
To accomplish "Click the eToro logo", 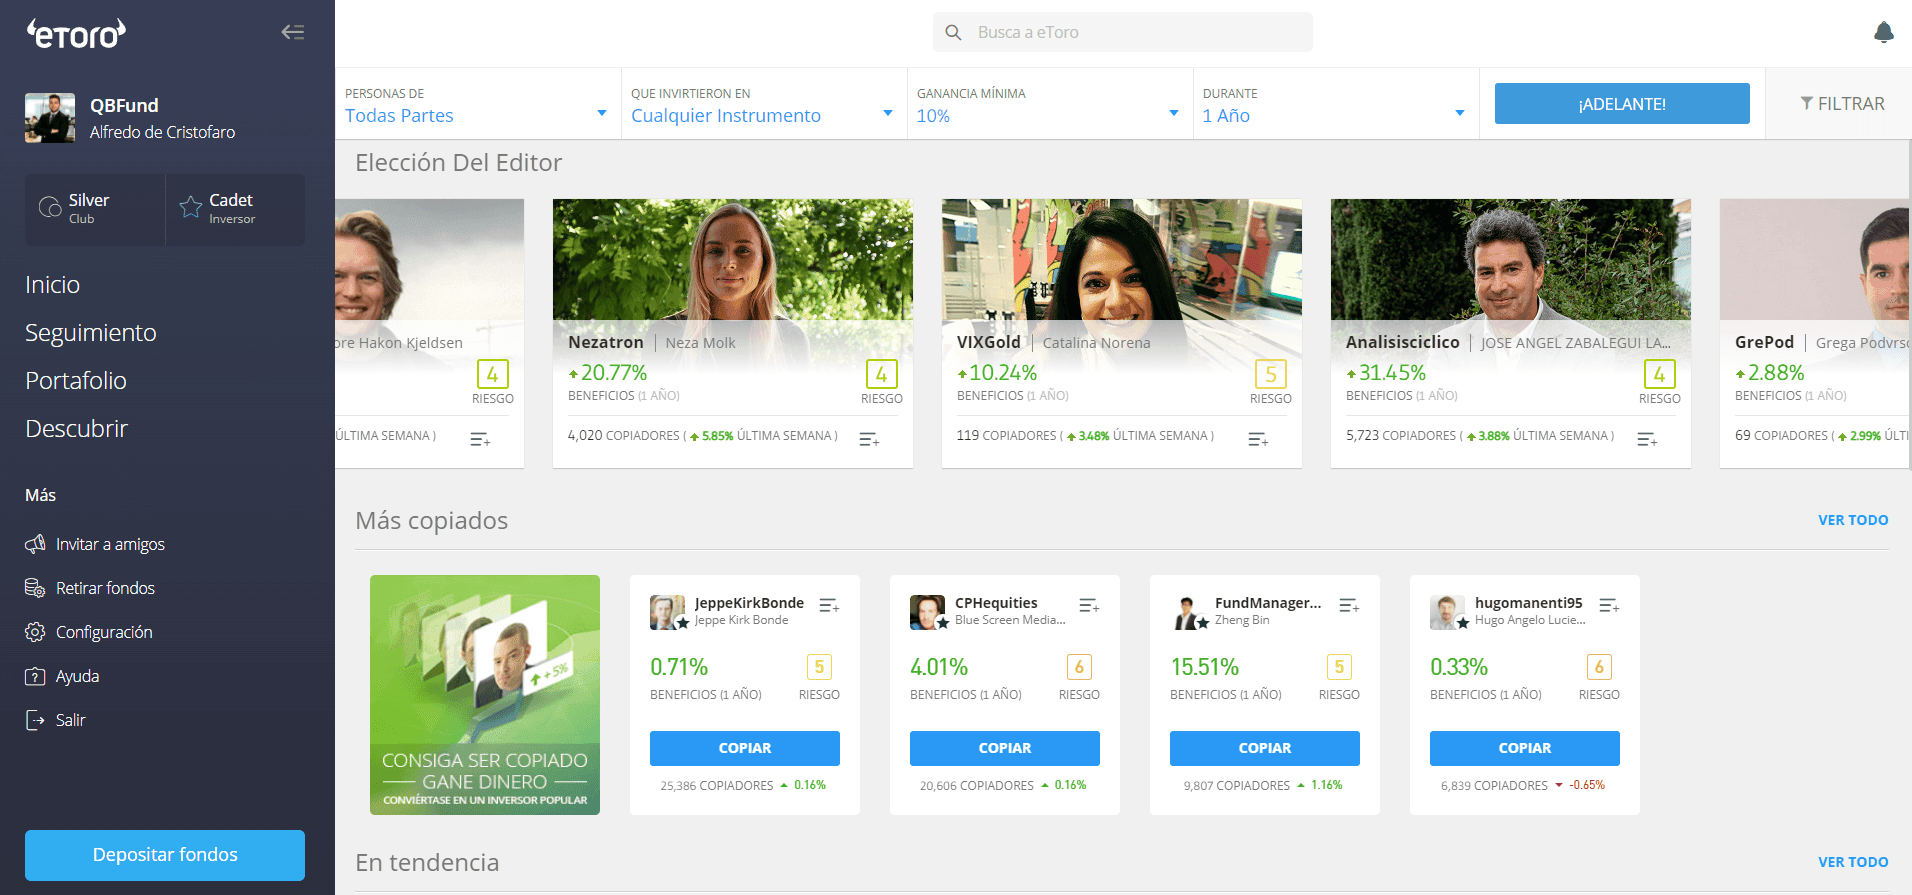I will (76, 34).
